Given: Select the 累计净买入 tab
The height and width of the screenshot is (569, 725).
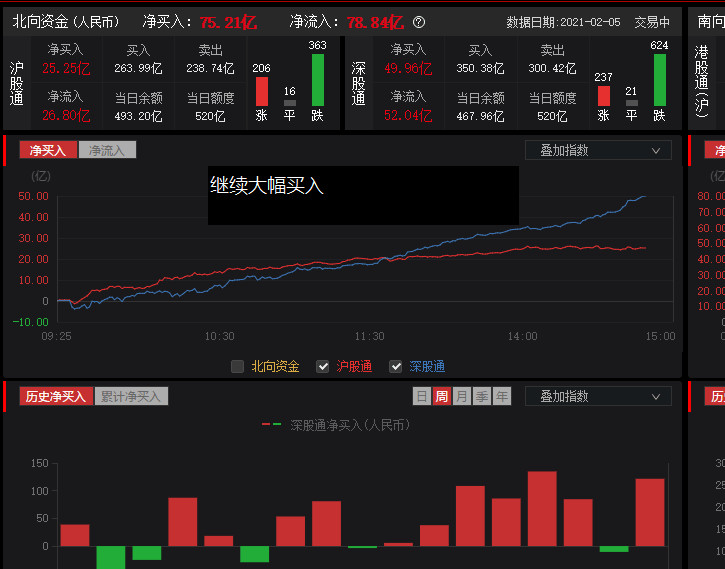Looking at the screenshot, I should point(131,396).
